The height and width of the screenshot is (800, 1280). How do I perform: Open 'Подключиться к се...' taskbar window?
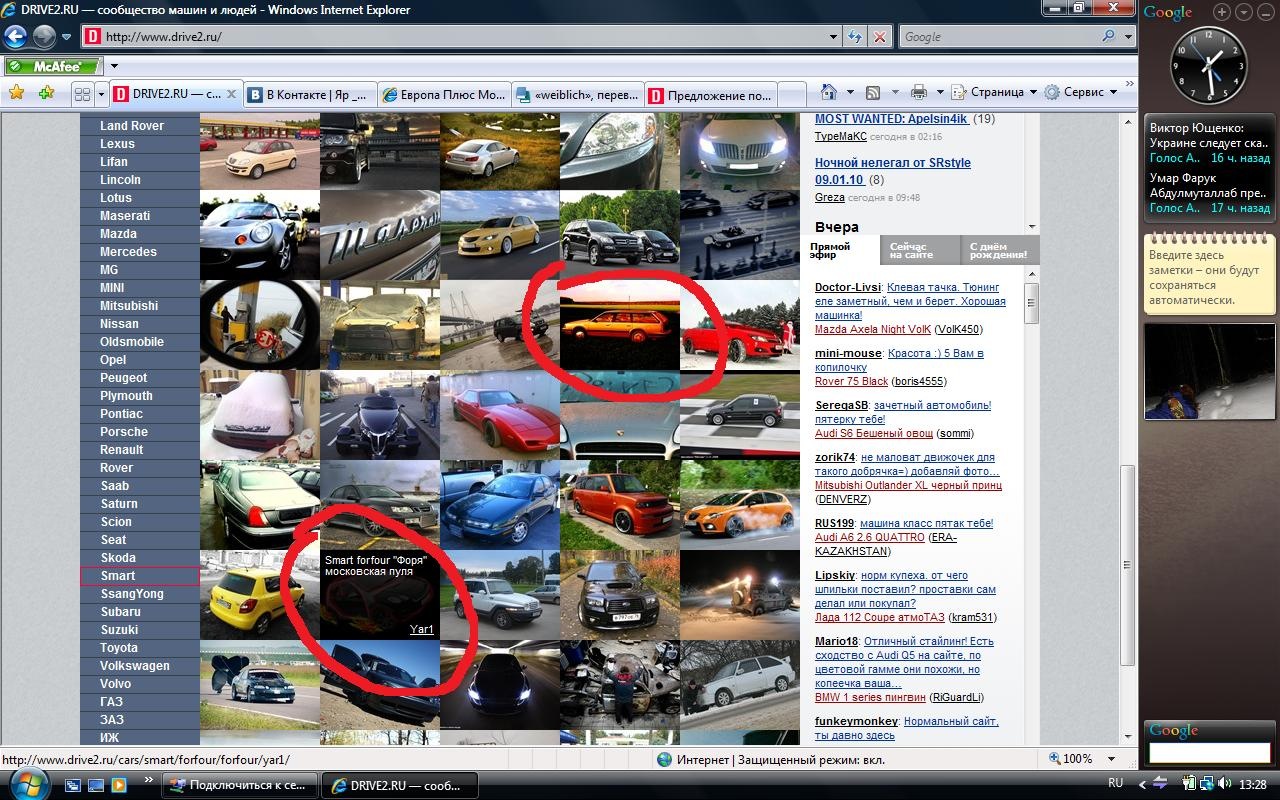coord(240,785)
